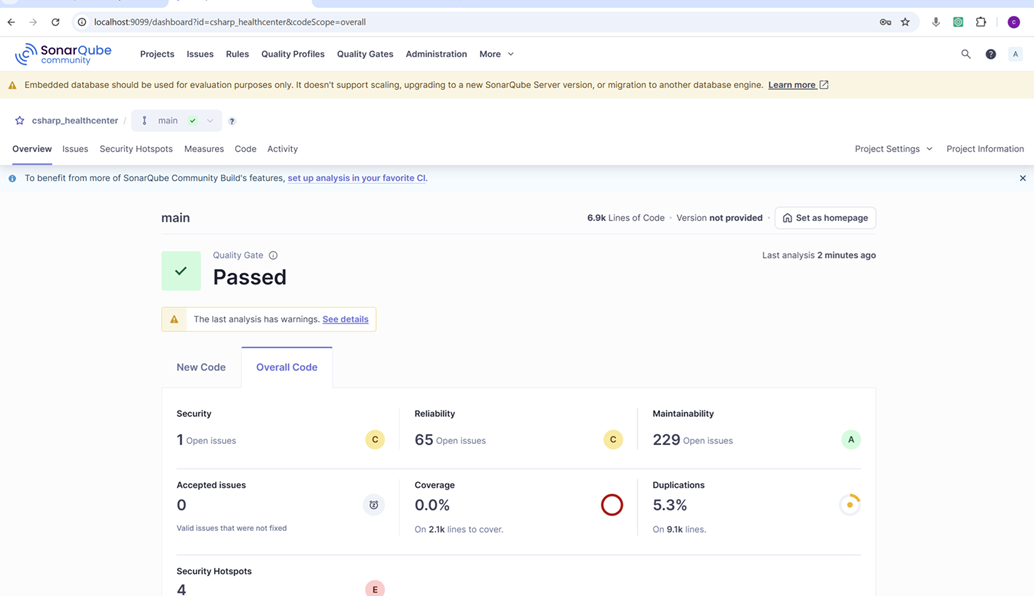Screen dimensions: 1034x596
Task: Open the search magnifier icon
Action: (x=965, y=54)
